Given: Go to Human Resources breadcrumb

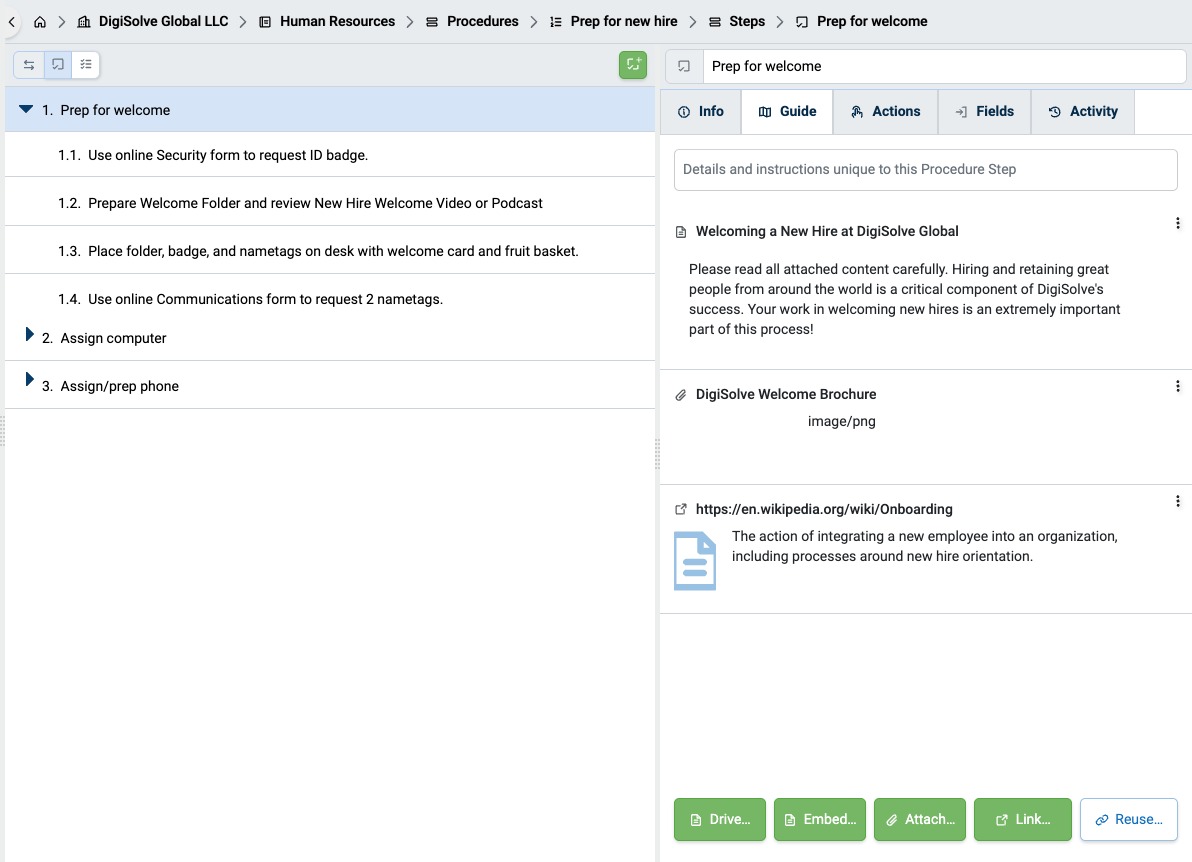Looking at the screenshot, I should (x=327, y=22).
